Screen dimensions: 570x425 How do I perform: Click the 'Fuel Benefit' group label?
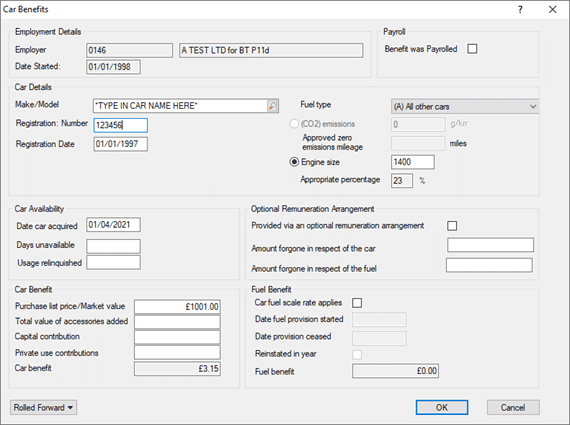pos(272,289)
